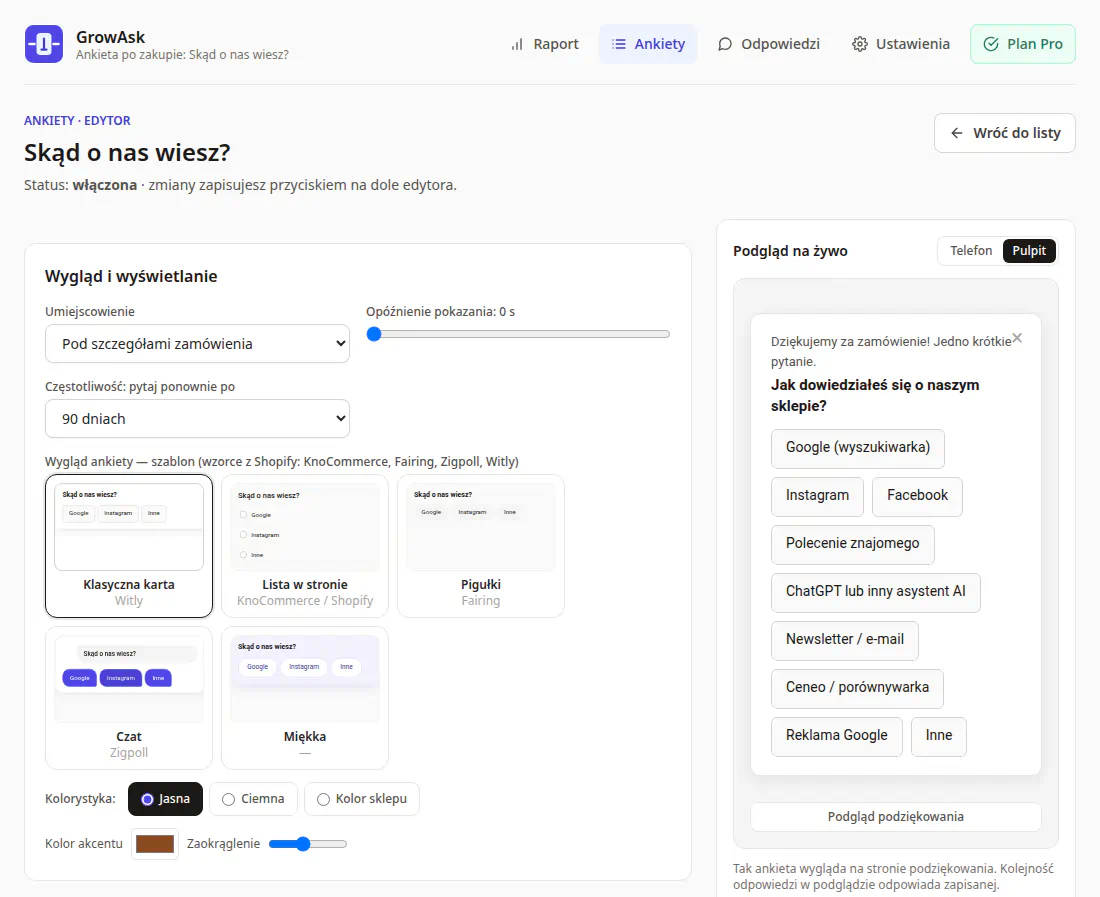Select the Inne answer in preview

[939, 736]
